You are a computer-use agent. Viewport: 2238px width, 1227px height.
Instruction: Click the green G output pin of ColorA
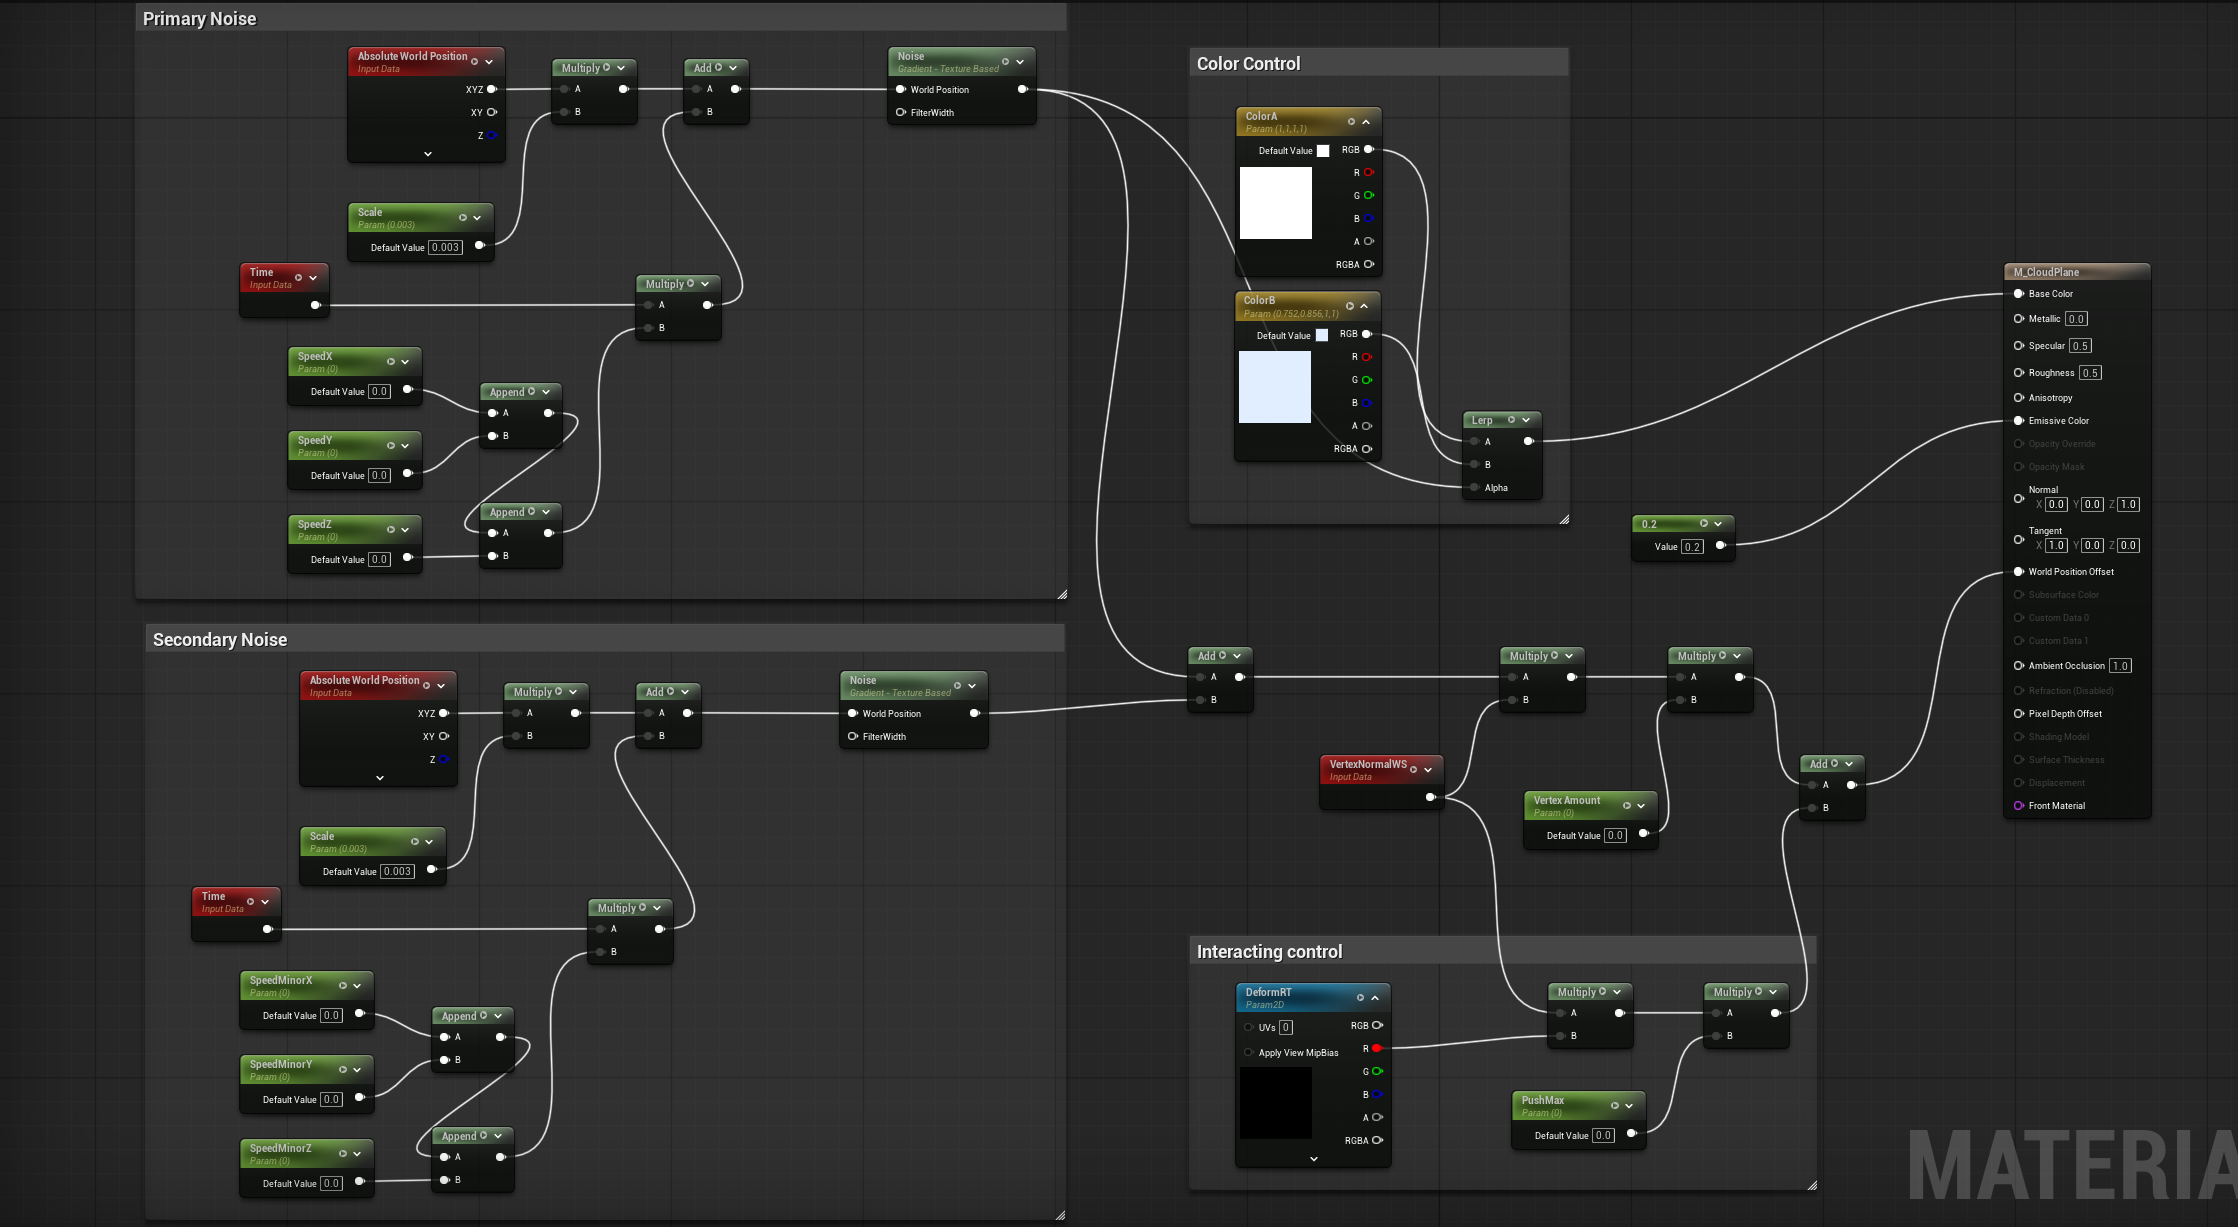1369,195
